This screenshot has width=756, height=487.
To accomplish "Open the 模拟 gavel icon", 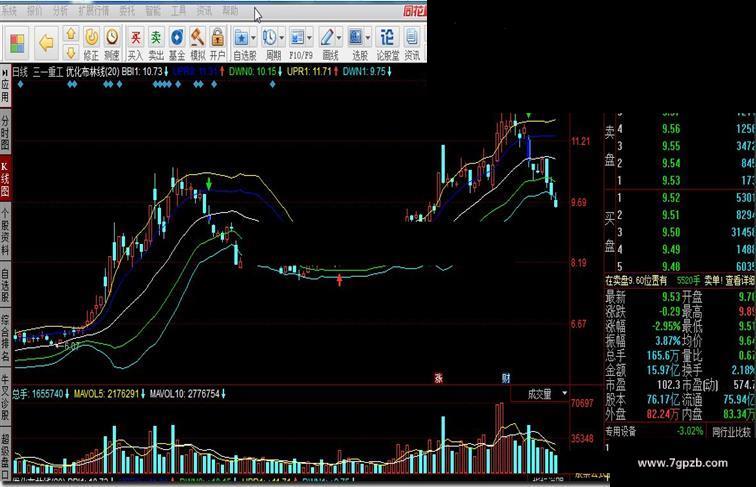I will click(197, 37).
